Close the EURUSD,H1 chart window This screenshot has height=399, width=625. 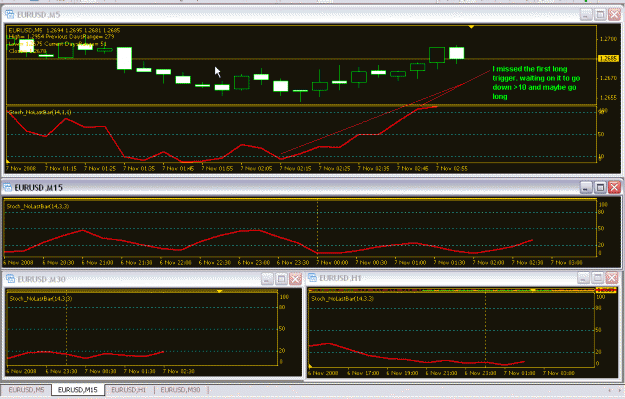[x=612, y=278]
